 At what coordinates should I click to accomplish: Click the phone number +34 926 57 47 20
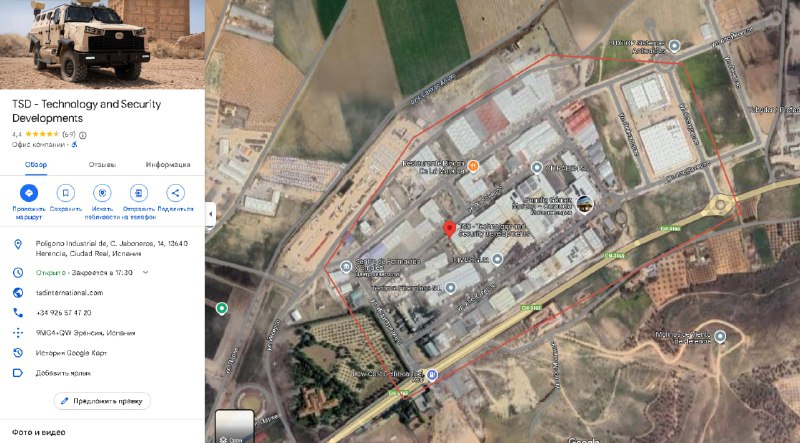[64, 312]
